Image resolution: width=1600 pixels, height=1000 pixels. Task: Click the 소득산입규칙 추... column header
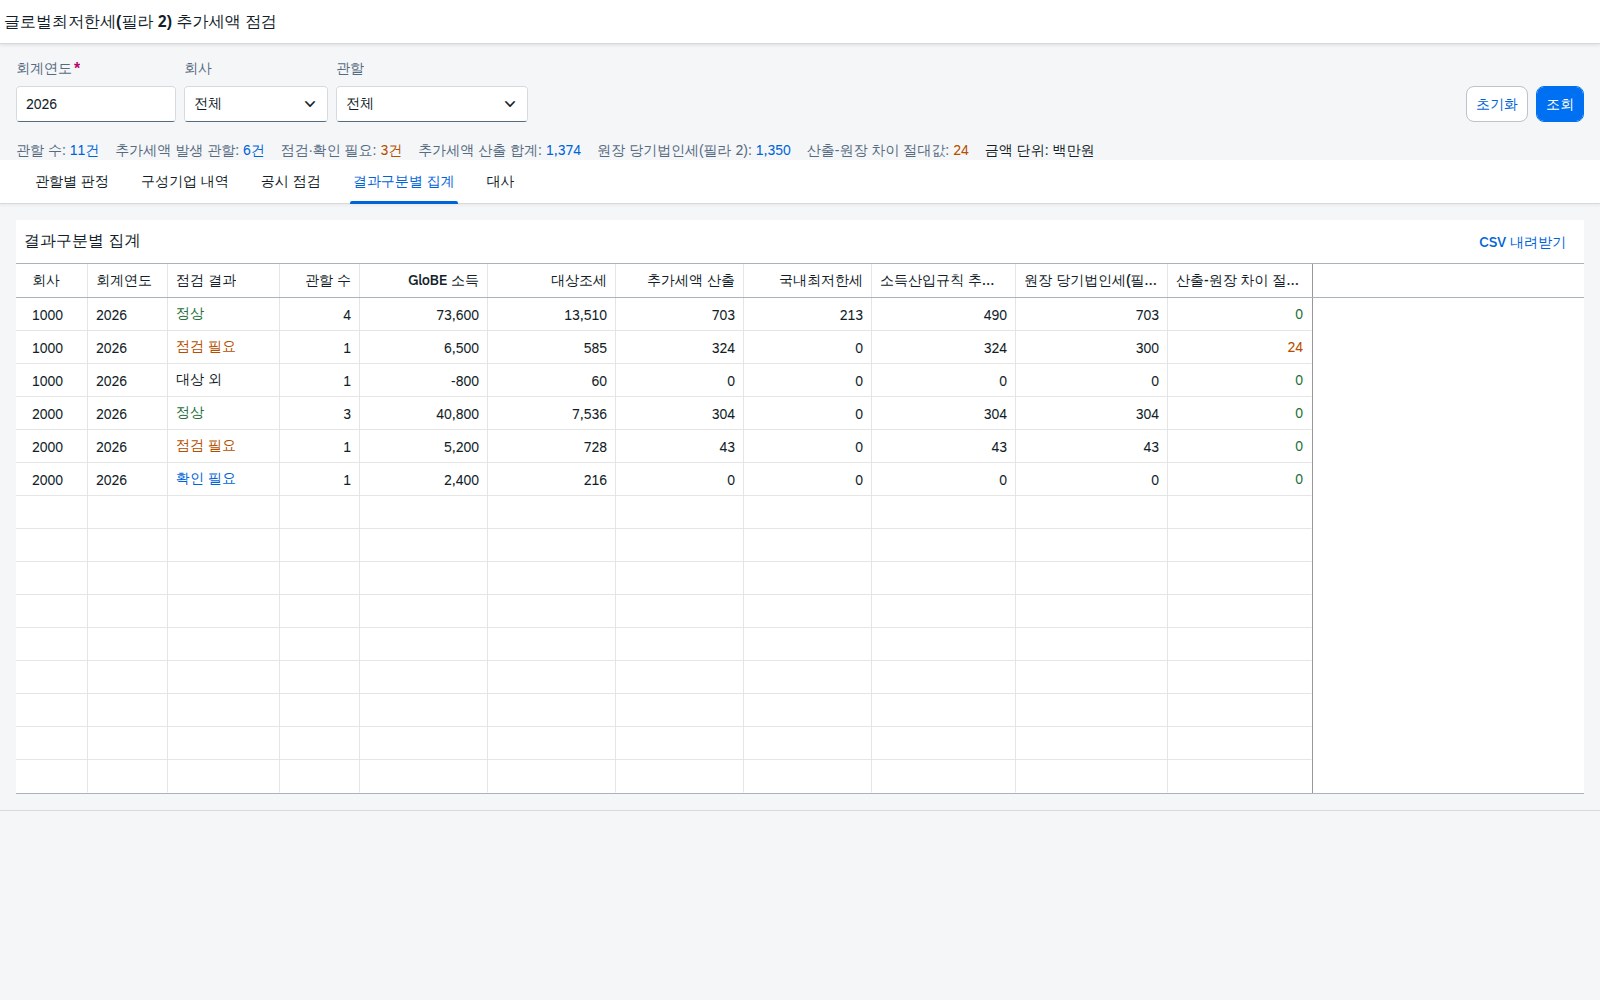click(x=944, y=281)
